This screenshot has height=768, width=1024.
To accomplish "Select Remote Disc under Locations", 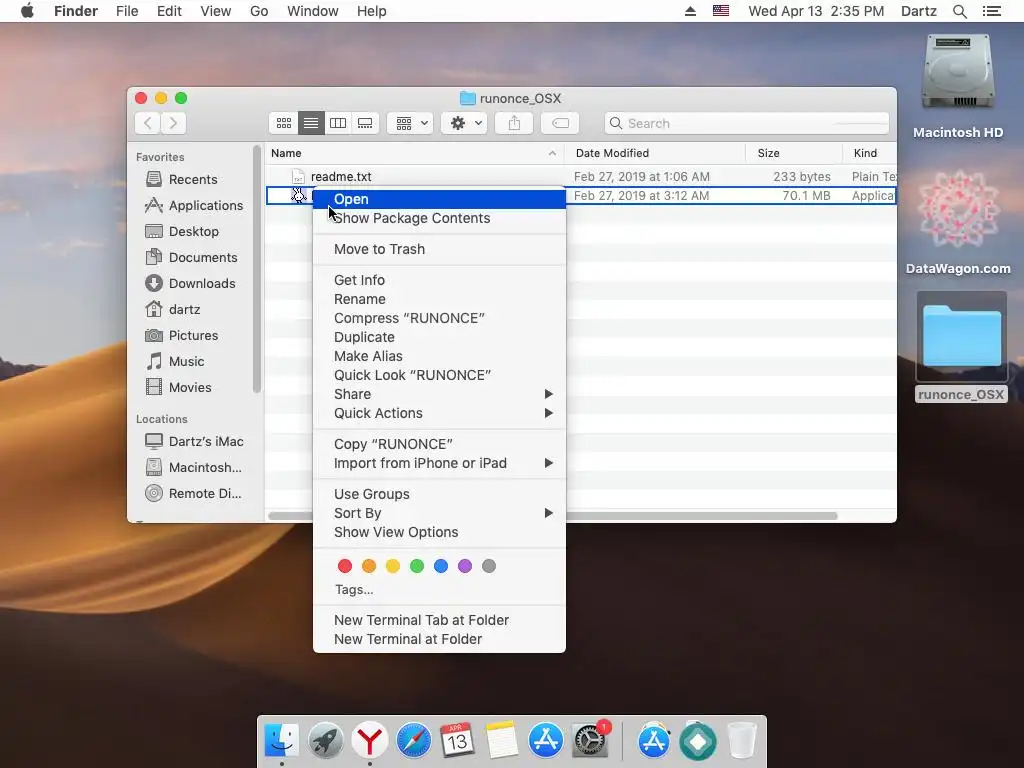I will pyautogui.click(x=193, y=493).
